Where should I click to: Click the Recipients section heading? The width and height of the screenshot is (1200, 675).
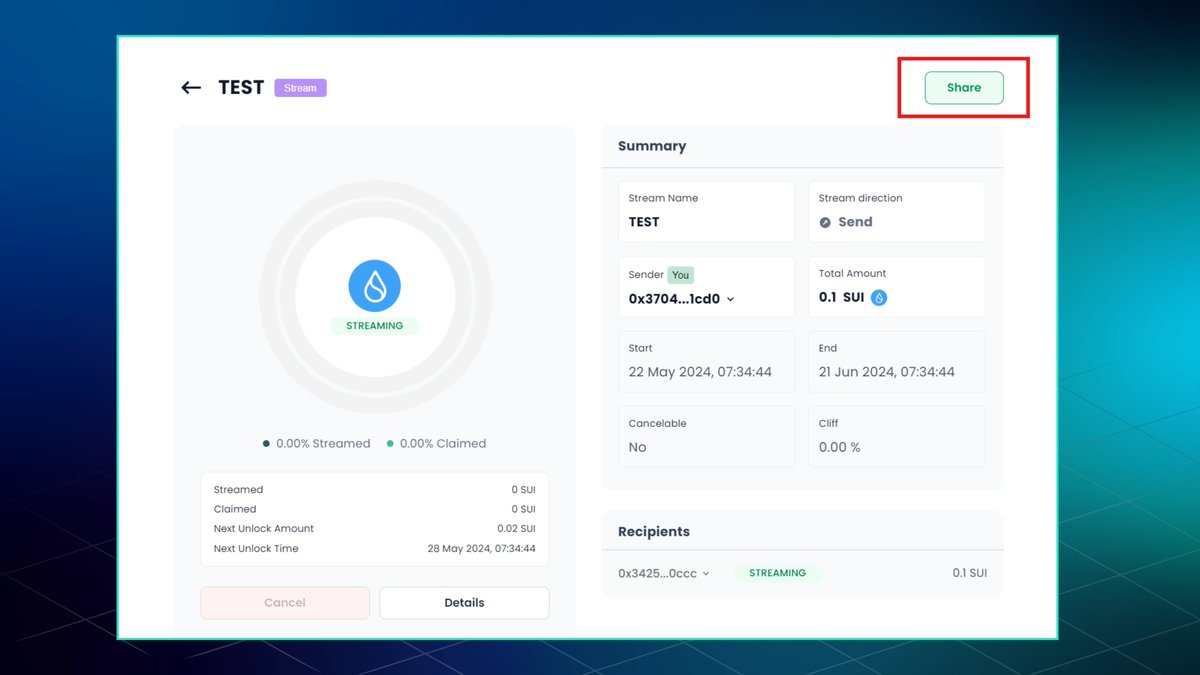(654, 532)
